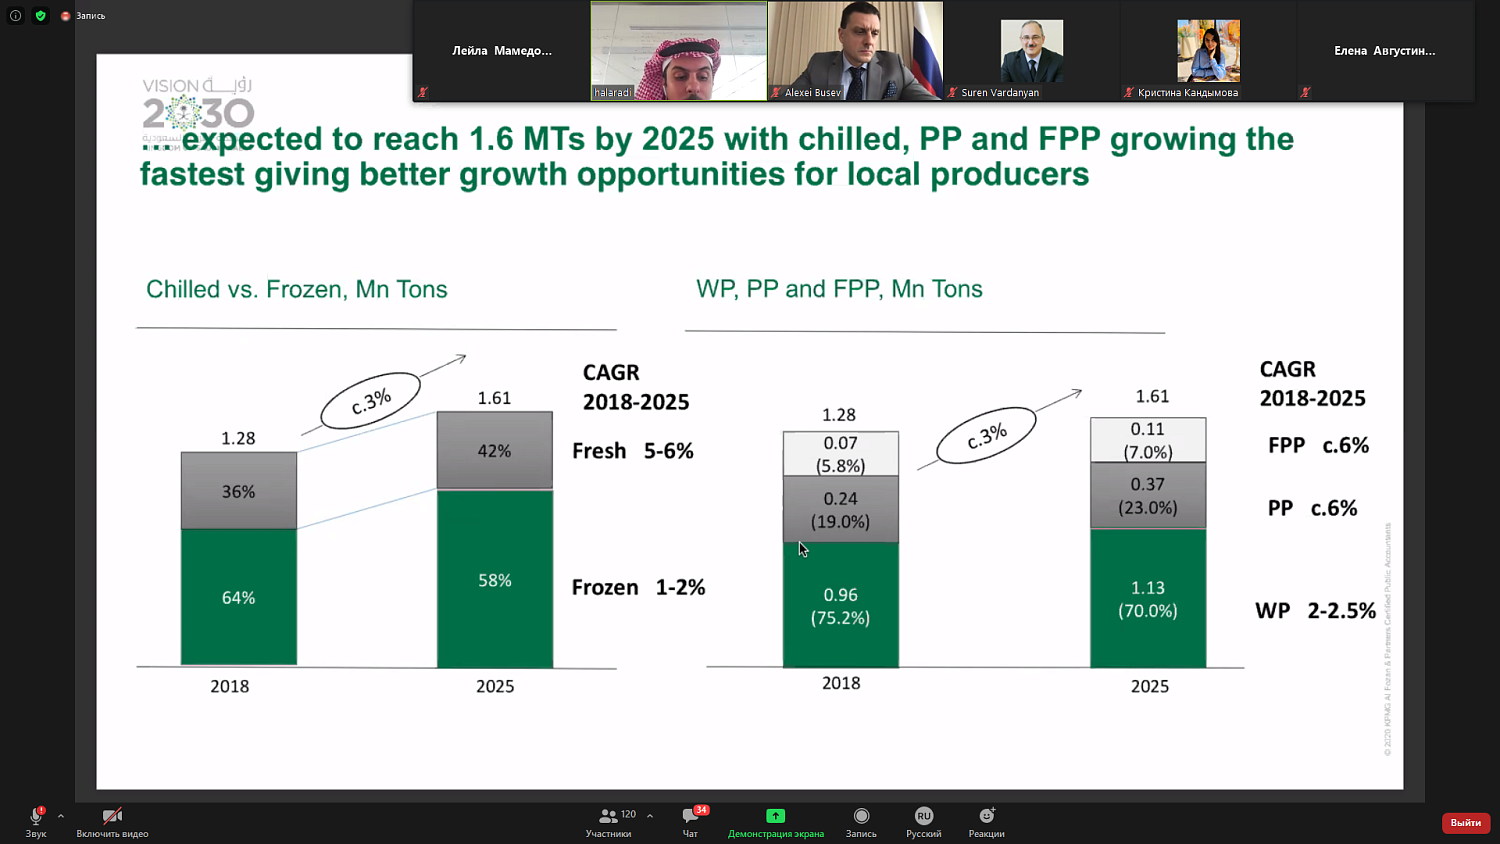
Task: Click the 'Frozen 1-2%' CAGR label
Action: point(638,587)
